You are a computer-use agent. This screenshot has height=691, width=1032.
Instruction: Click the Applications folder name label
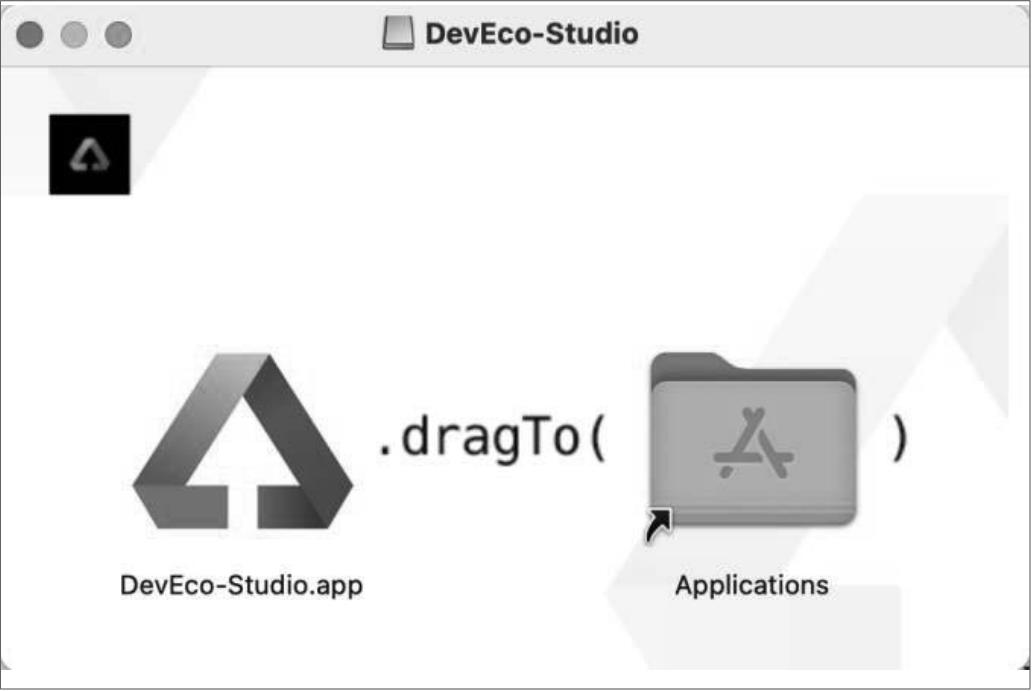(x=752, y=585)
